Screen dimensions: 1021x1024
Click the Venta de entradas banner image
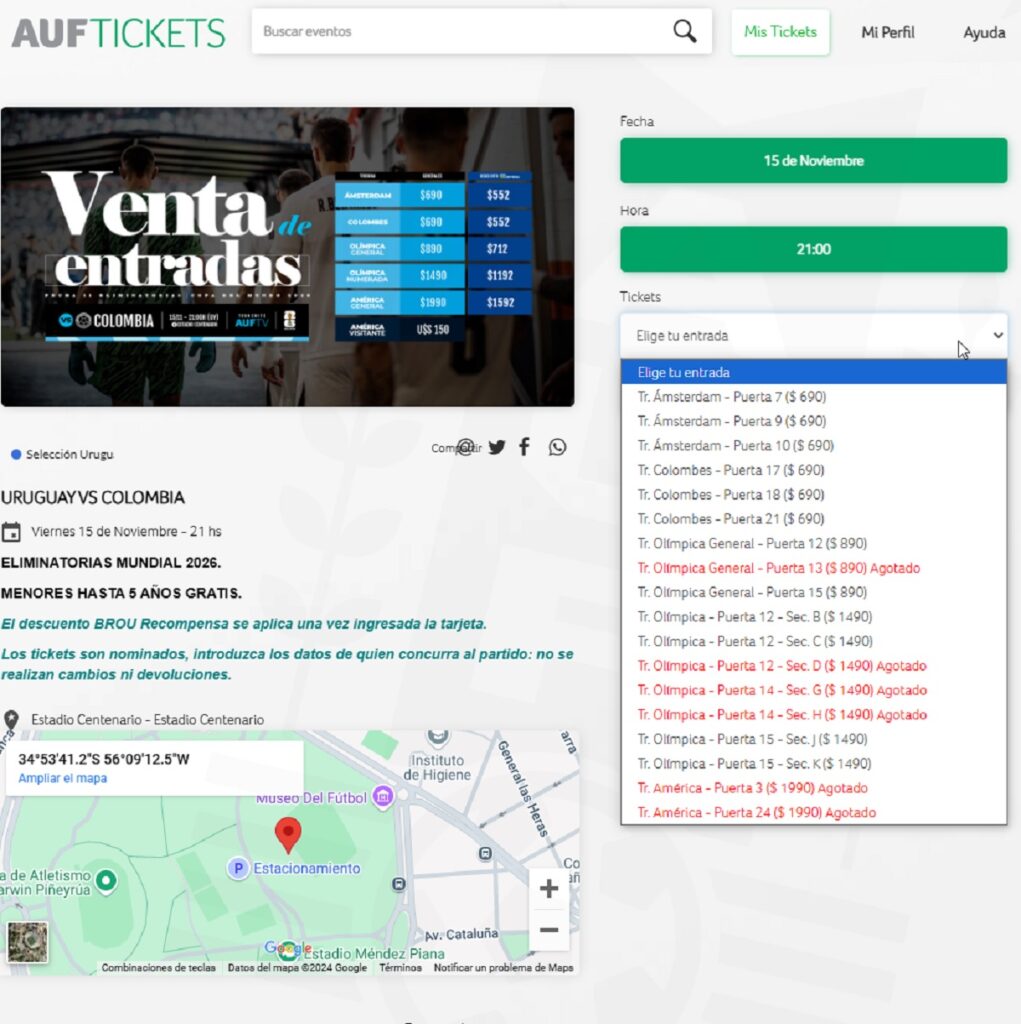287,257
